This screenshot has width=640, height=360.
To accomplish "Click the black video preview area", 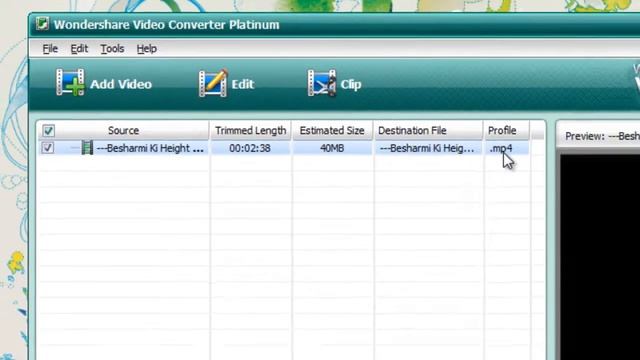I will click(600, 257).
